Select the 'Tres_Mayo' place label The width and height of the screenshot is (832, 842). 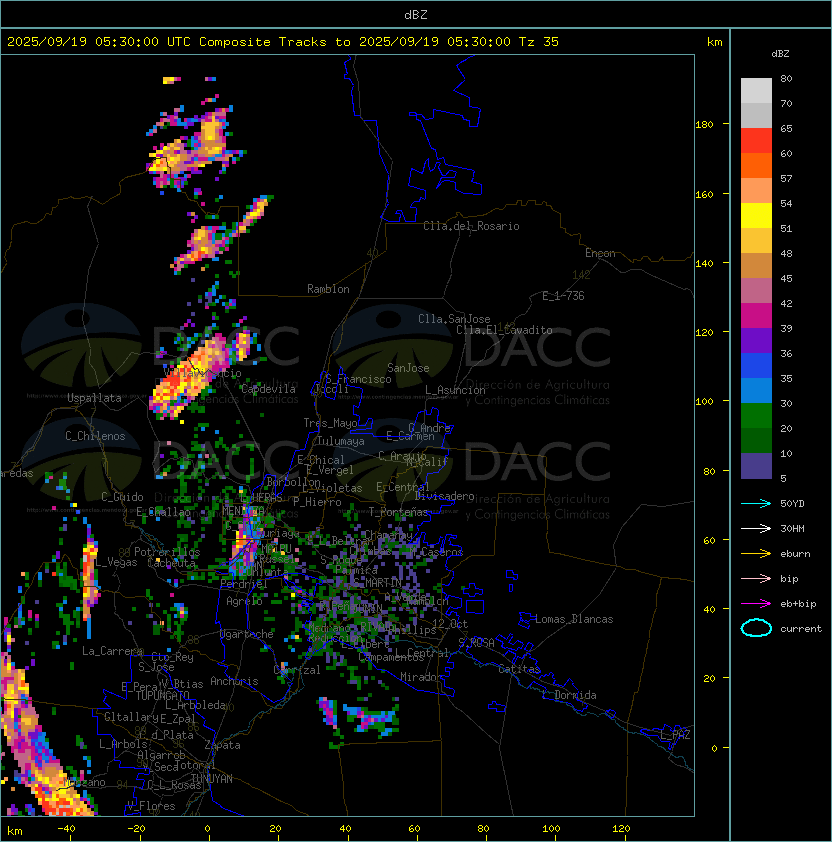pos(330,423)
